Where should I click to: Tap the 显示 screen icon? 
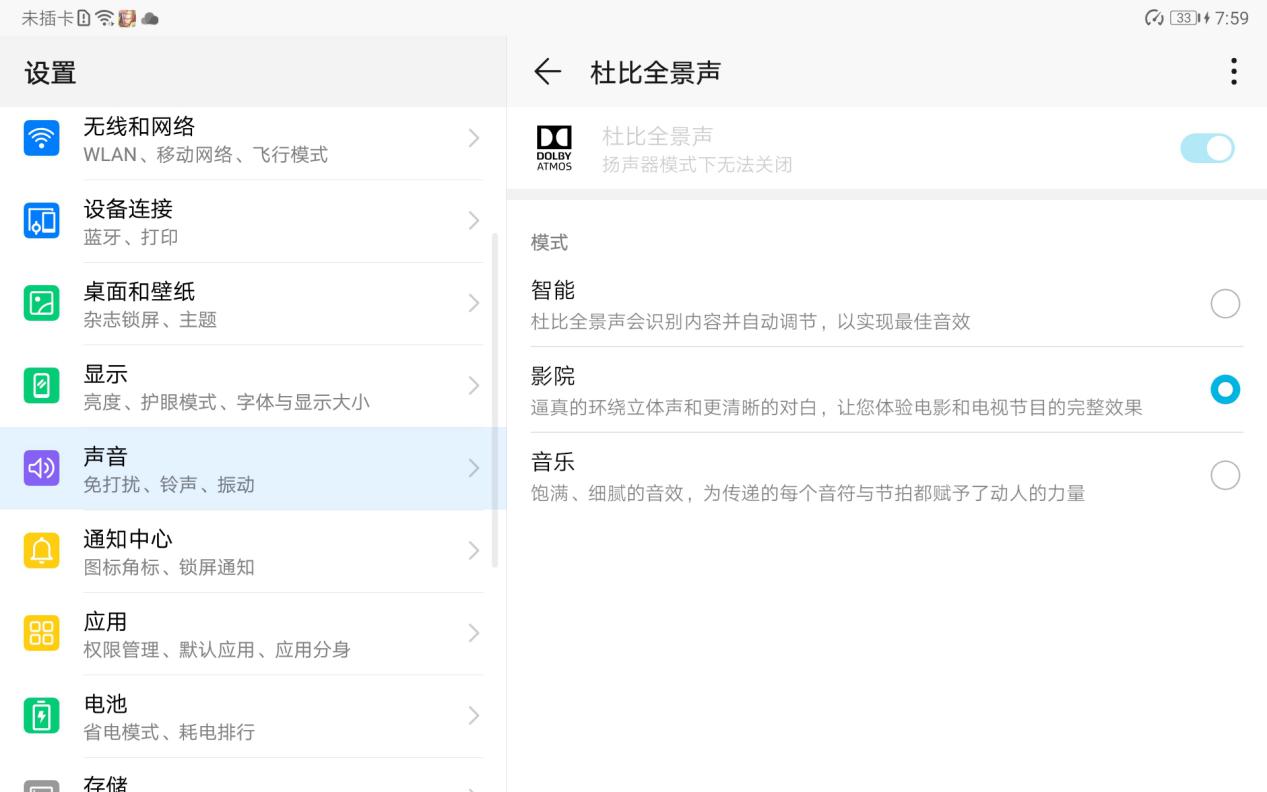click(42, 386)
